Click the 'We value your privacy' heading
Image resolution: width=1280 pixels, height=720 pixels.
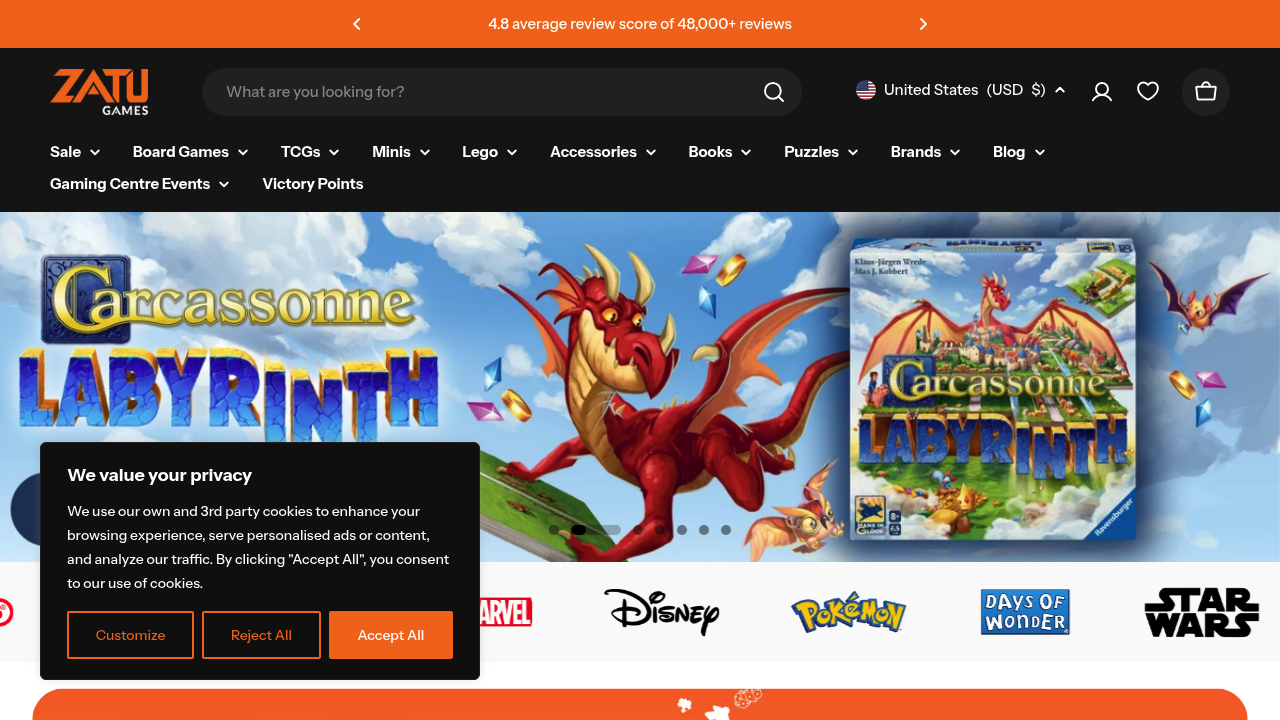tap(160, 475)
